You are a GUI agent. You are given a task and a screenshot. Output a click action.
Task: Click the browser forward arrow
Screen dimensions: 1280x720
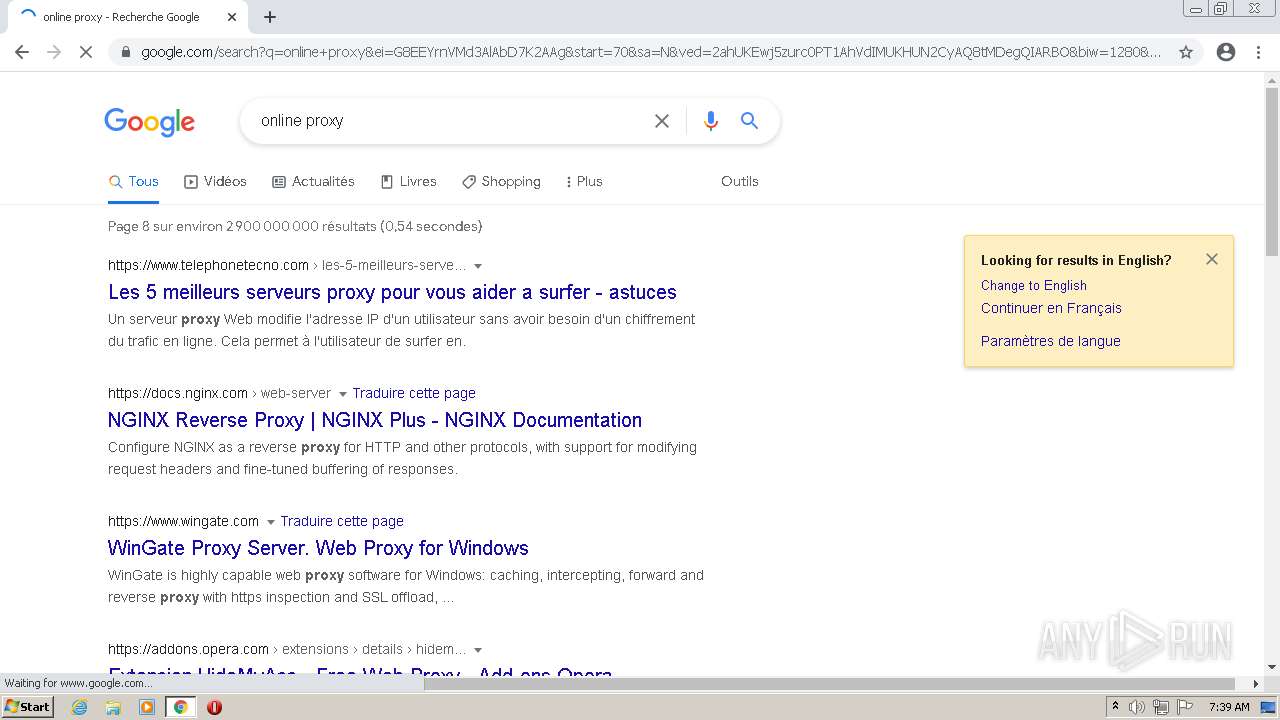click(x=54, y=52)
